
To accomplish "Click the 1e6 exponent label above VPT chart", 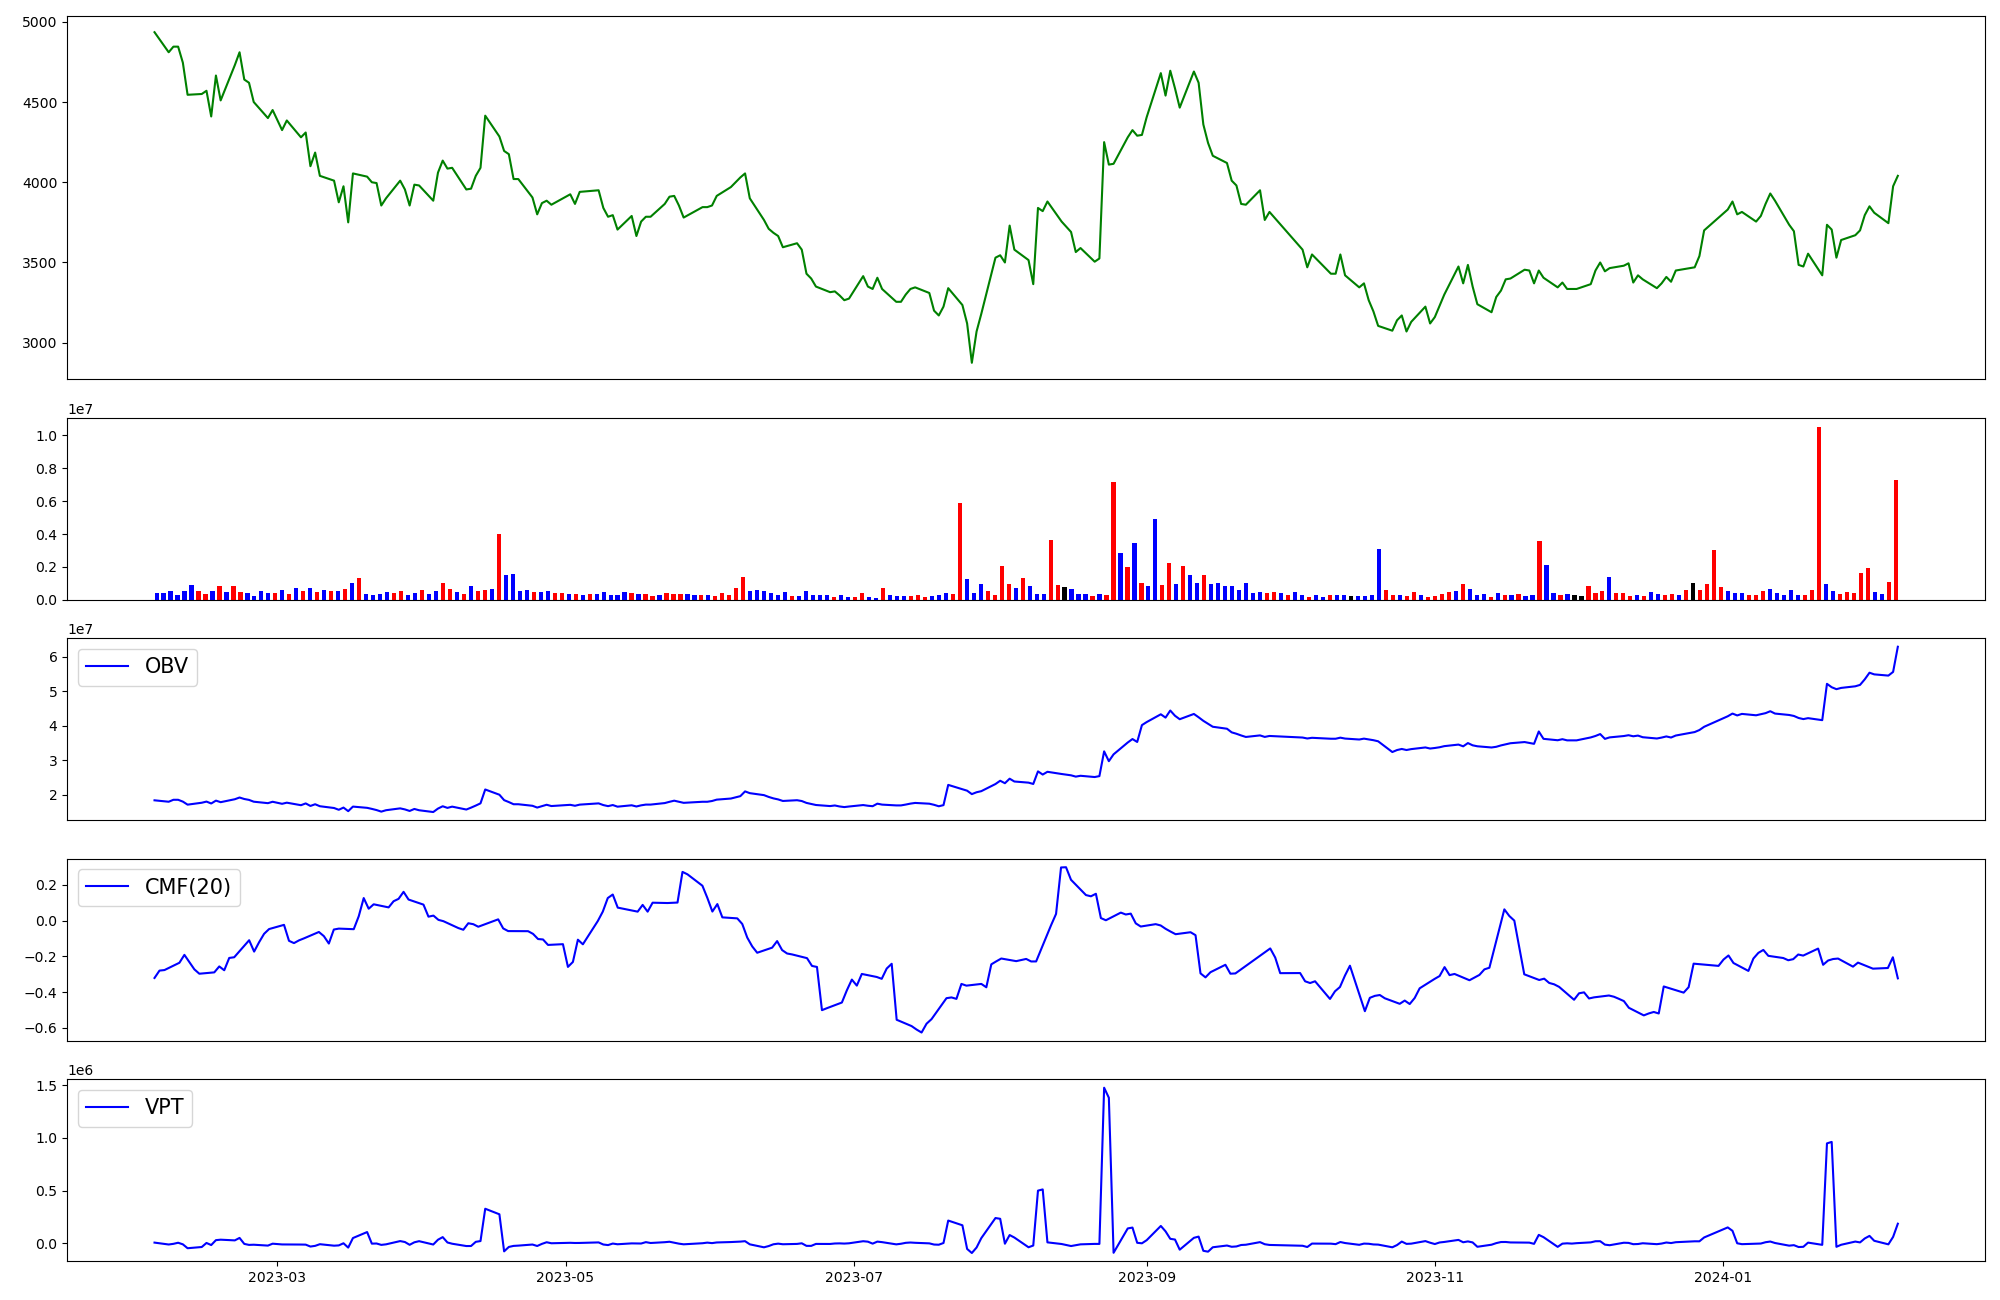I will coord(80,1070).
